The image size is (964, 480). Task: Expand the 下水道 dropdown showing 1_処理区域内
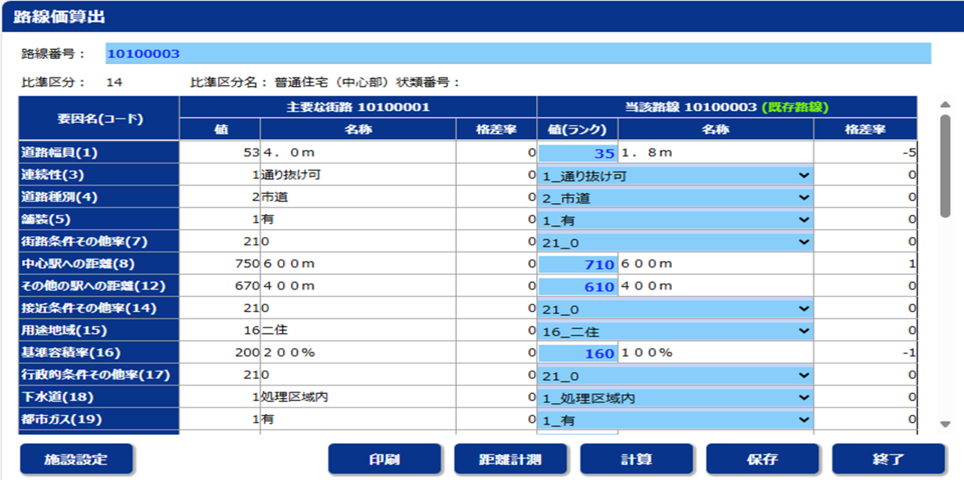pos(676,398)
